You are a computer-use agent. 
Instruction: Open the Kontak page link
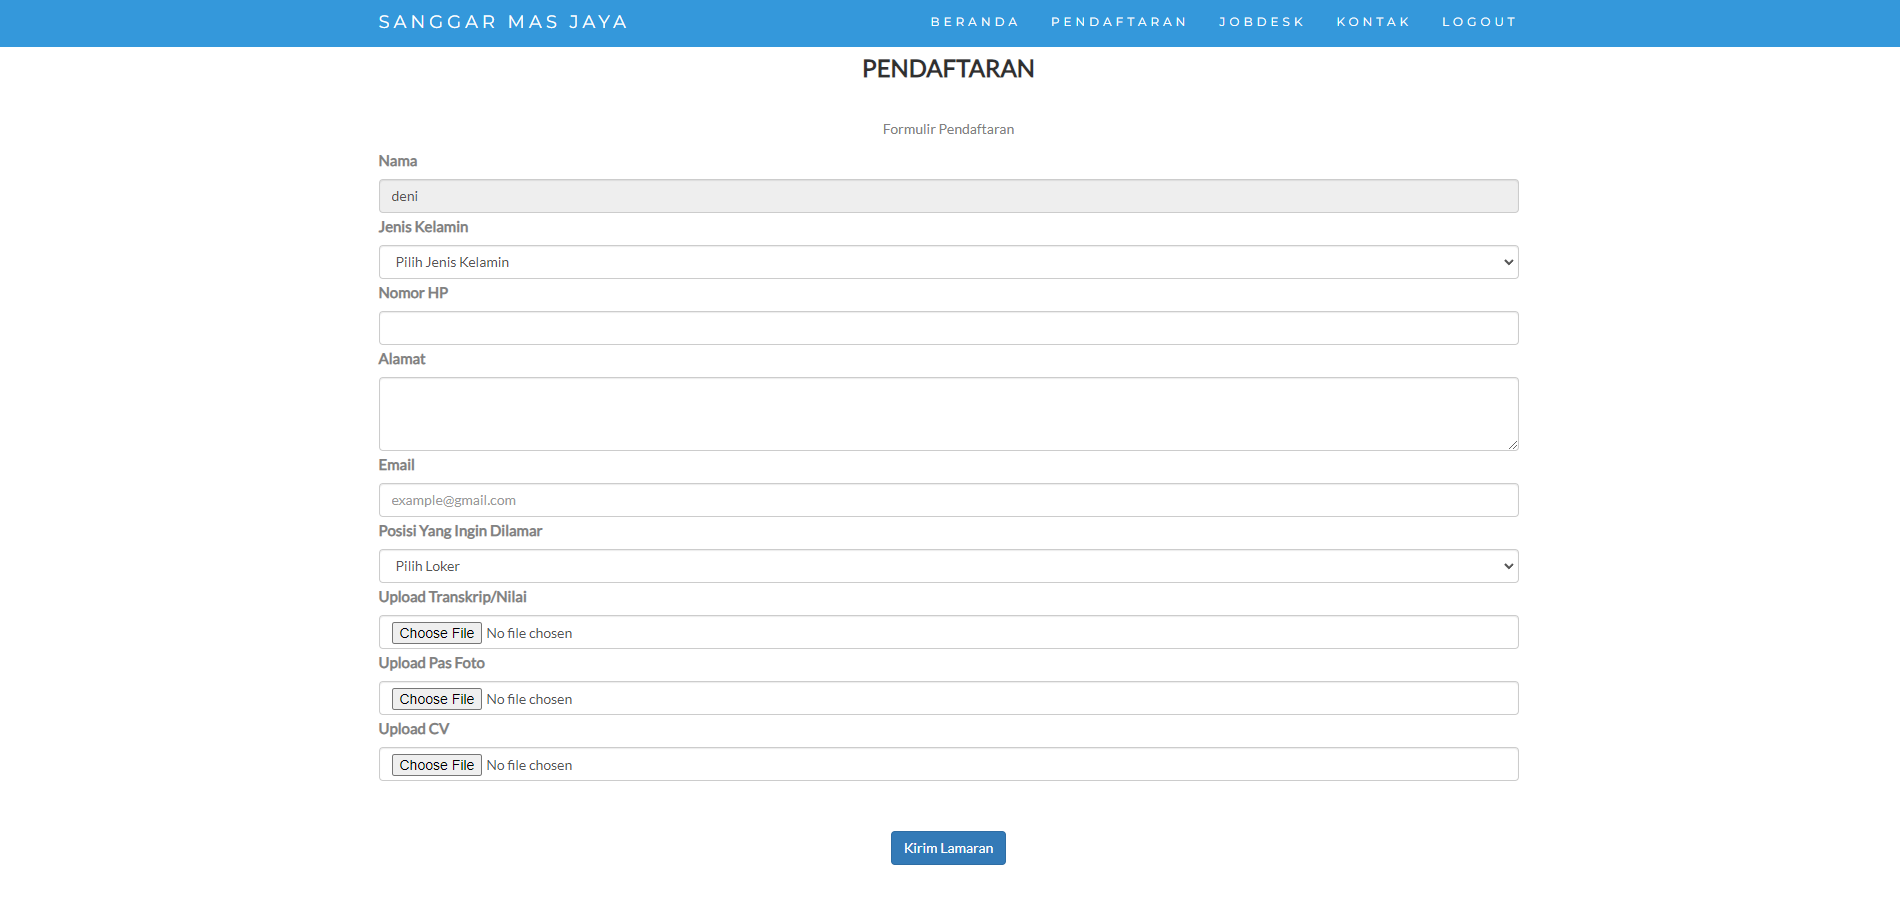pos(1373,22)
